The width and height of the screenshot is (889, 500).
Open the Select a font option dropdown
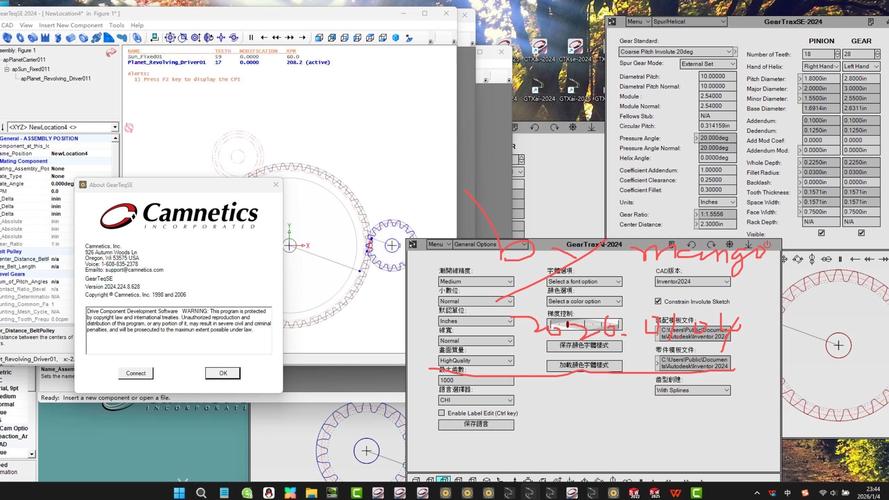point(584,281)
